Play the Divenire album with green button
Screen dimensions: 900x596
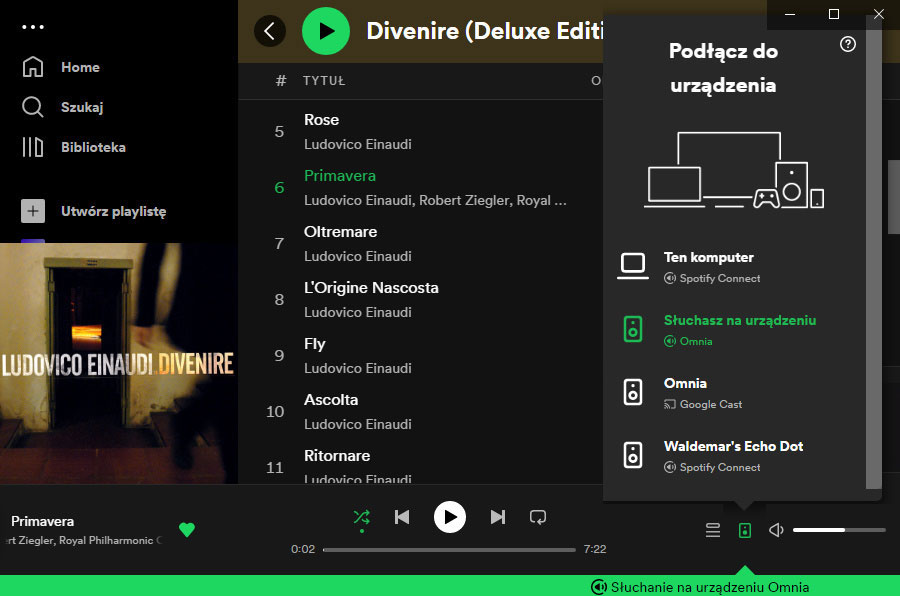326,31
